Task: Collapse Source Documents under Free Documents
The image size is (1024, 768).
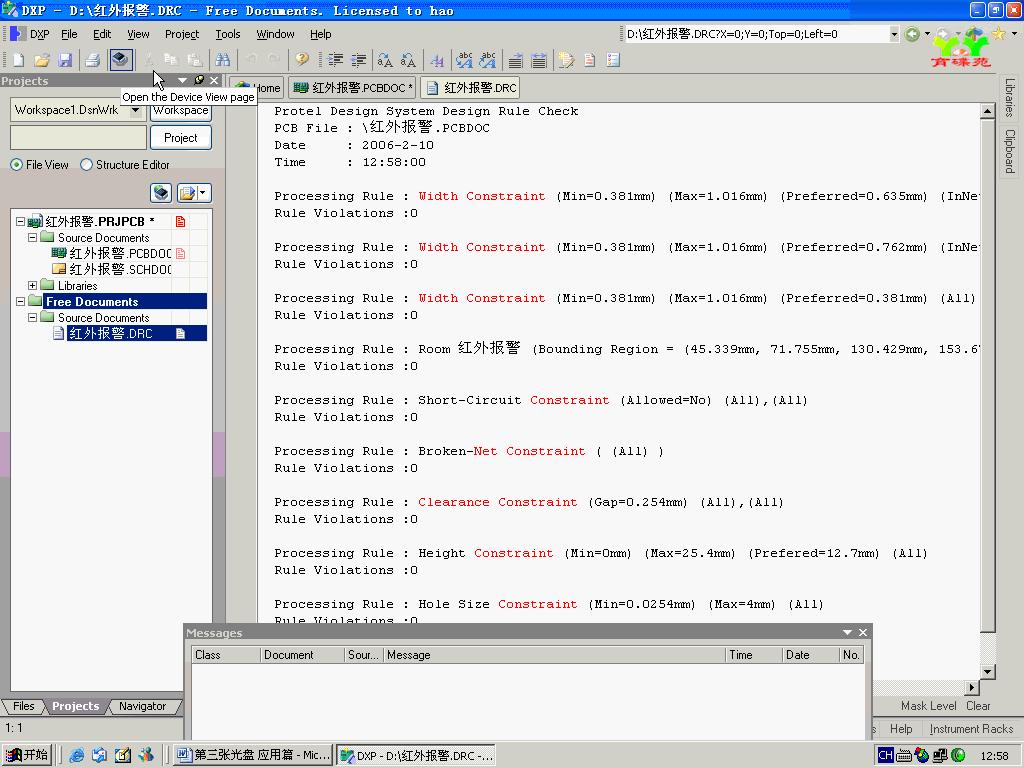Action: [32, 317]
